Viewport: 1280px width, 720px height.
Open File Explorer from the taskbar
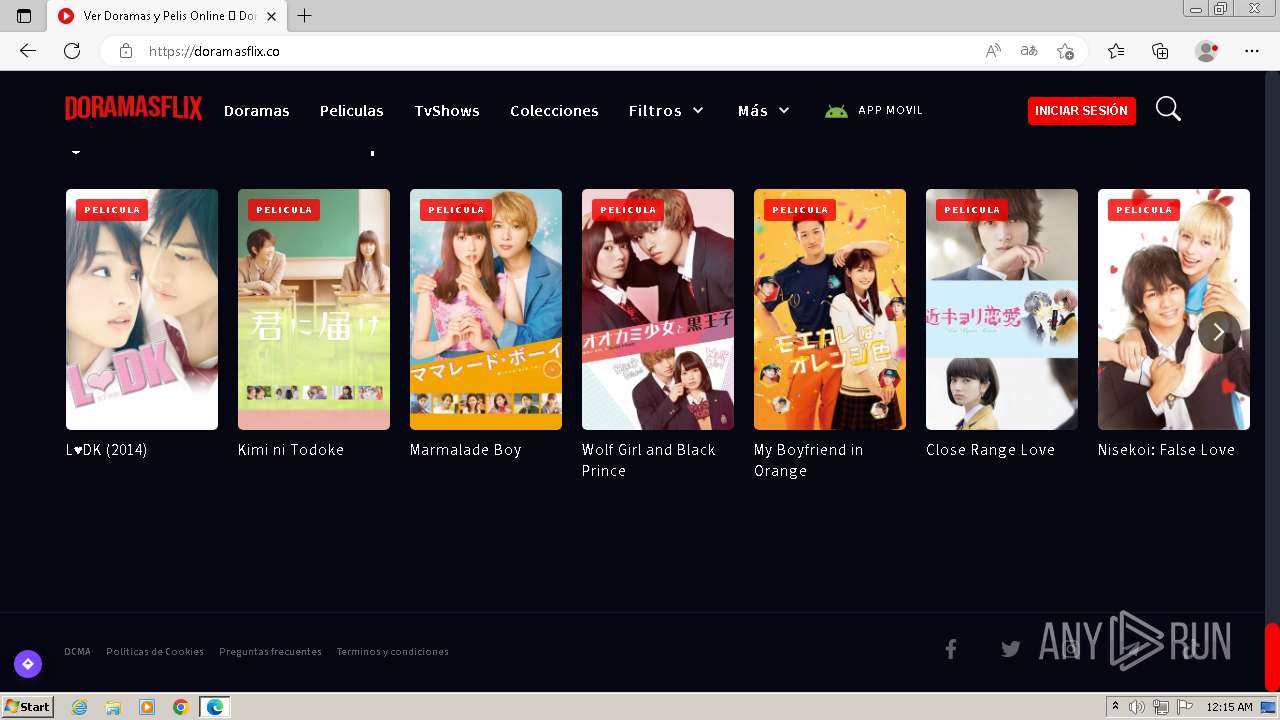(x=113, y=707)
